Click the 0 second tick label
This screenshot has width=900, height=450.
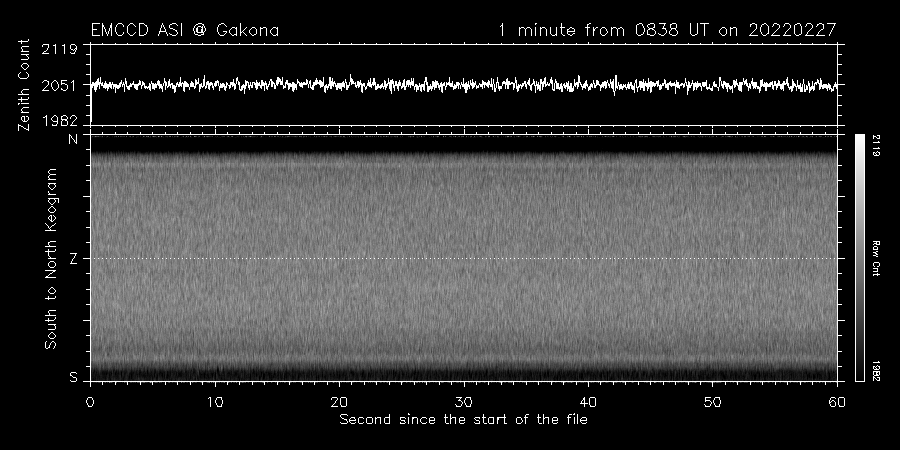(90, 402)
